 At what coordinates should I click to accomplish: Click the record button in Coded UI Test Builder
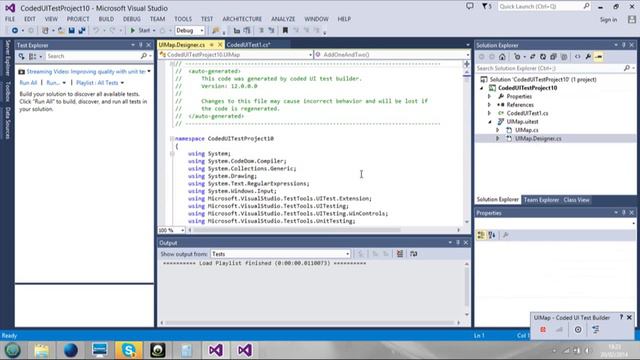pyautogui.click(x=543, y=329)
